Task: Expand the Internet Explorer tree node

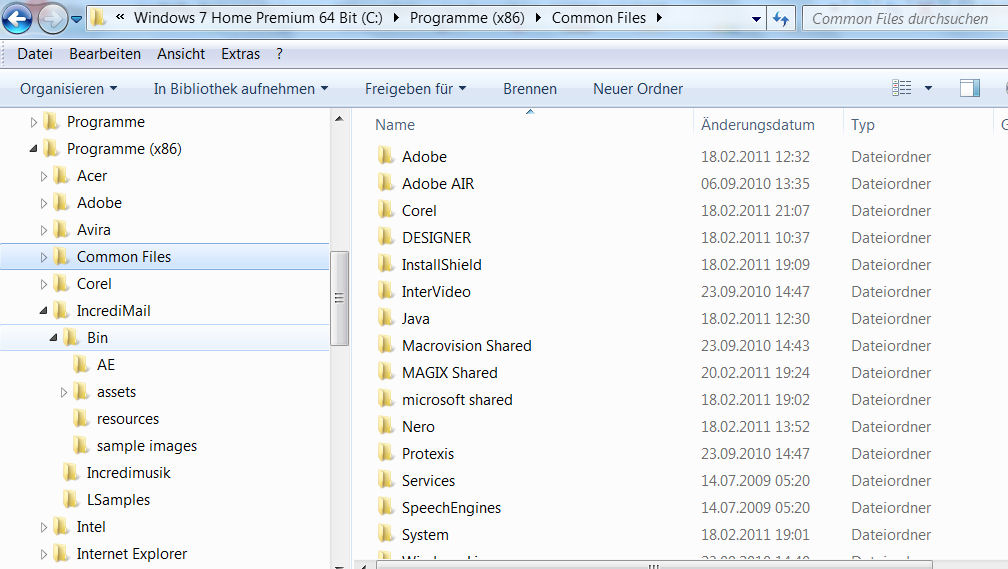Action: point(44,554)
